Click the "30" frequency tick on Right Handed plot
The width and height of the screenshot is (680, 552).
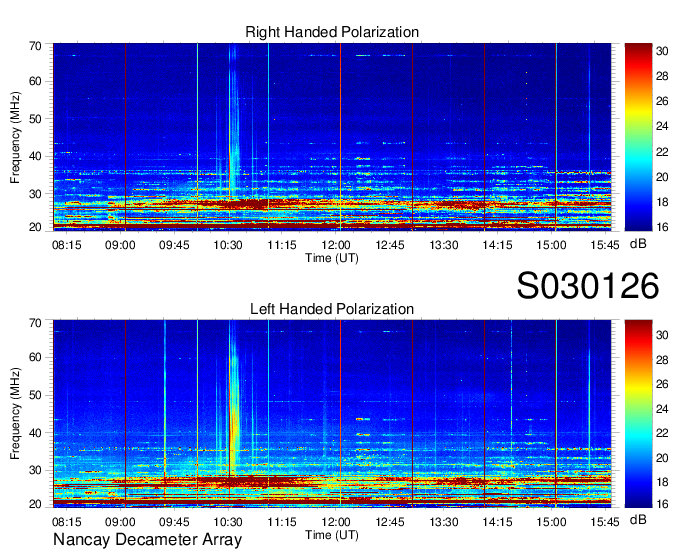35,194
